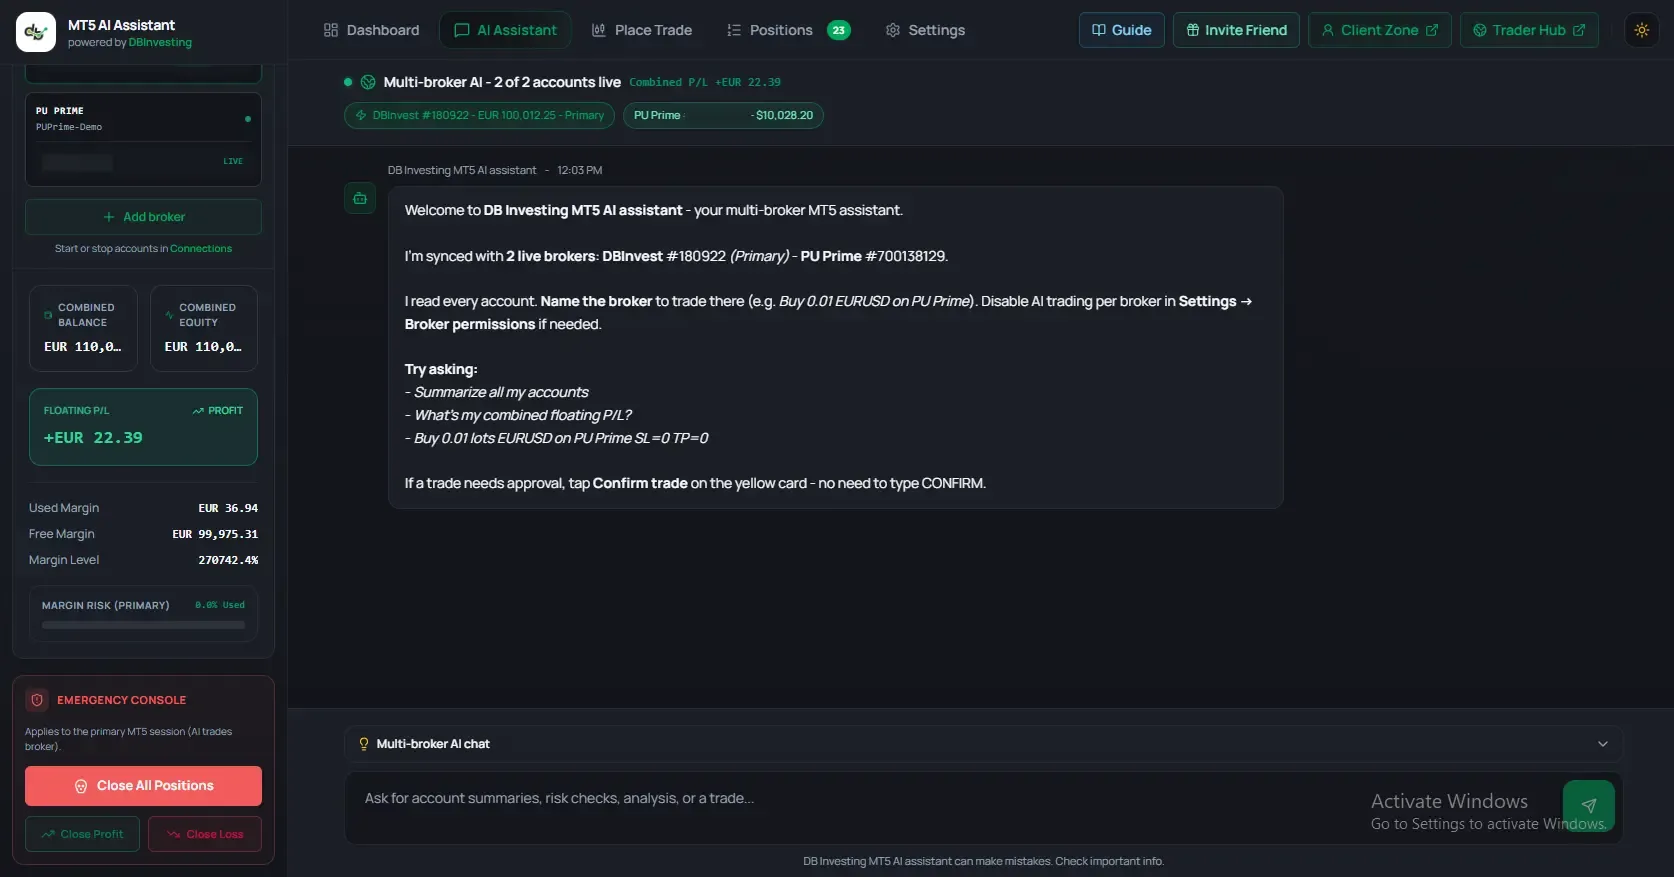The width and height of the screenshot is (1674, 877).
Task: Click the Settings gear icon in the nav
Action: pos(893,30)
